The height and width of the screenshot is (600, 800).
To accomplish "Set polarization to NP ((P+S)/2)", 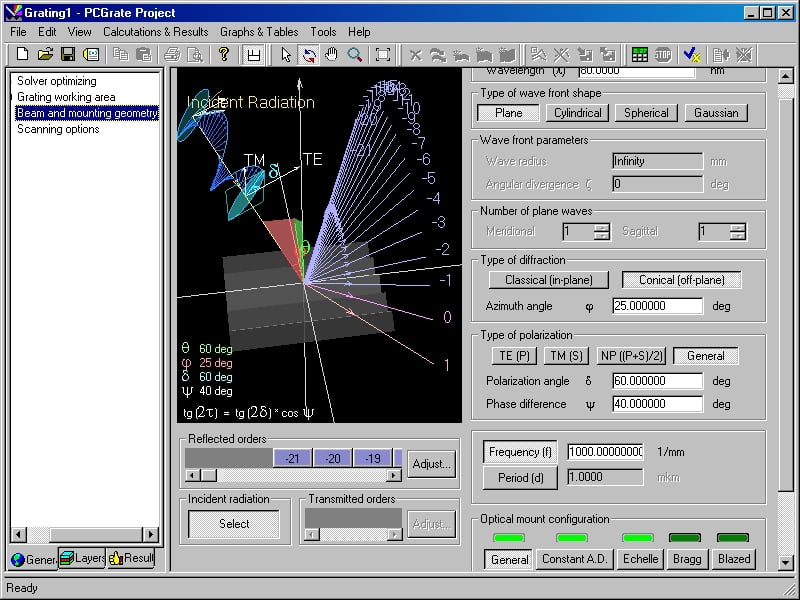I will click(x=632, y=356).
